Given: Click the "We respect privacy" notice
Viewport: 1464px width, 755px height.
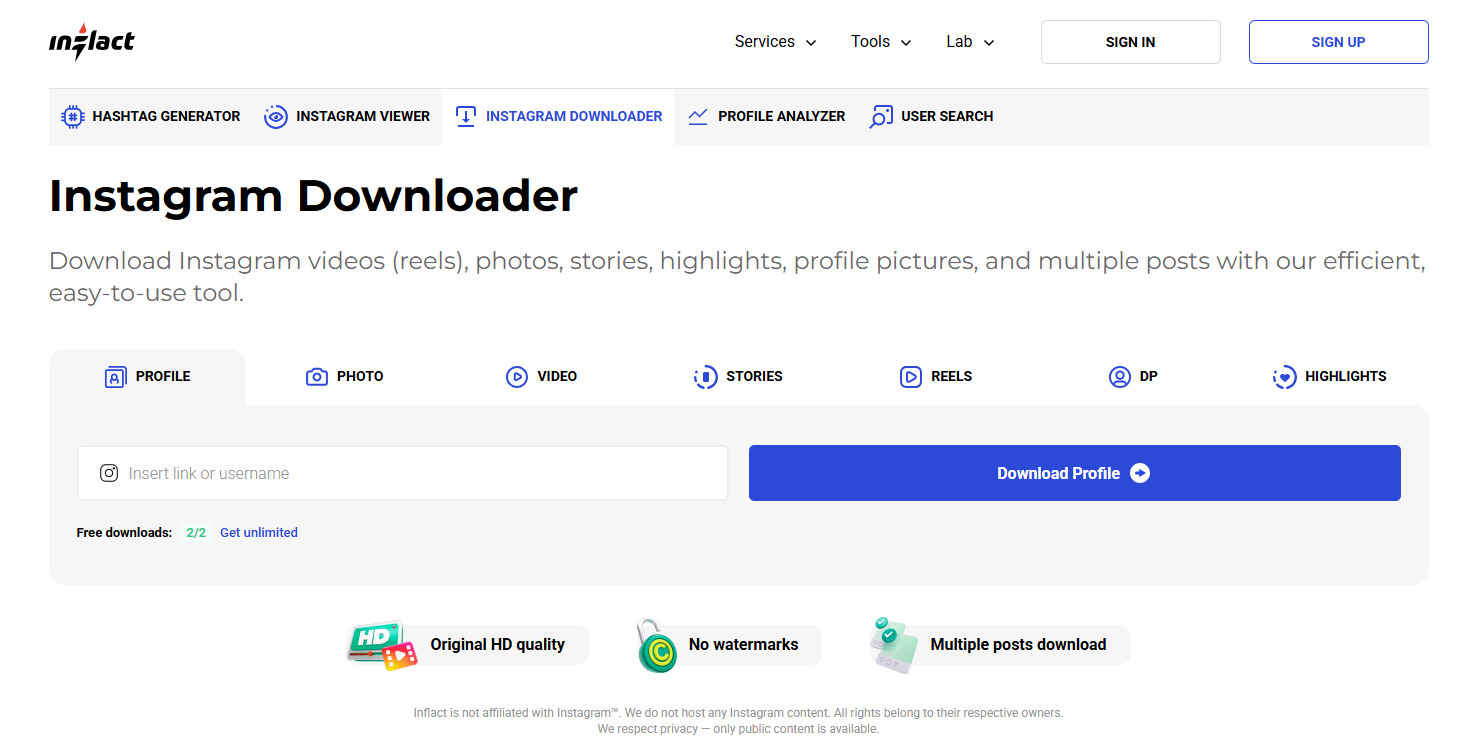Looking at the screenshot, I should point(739,729).
